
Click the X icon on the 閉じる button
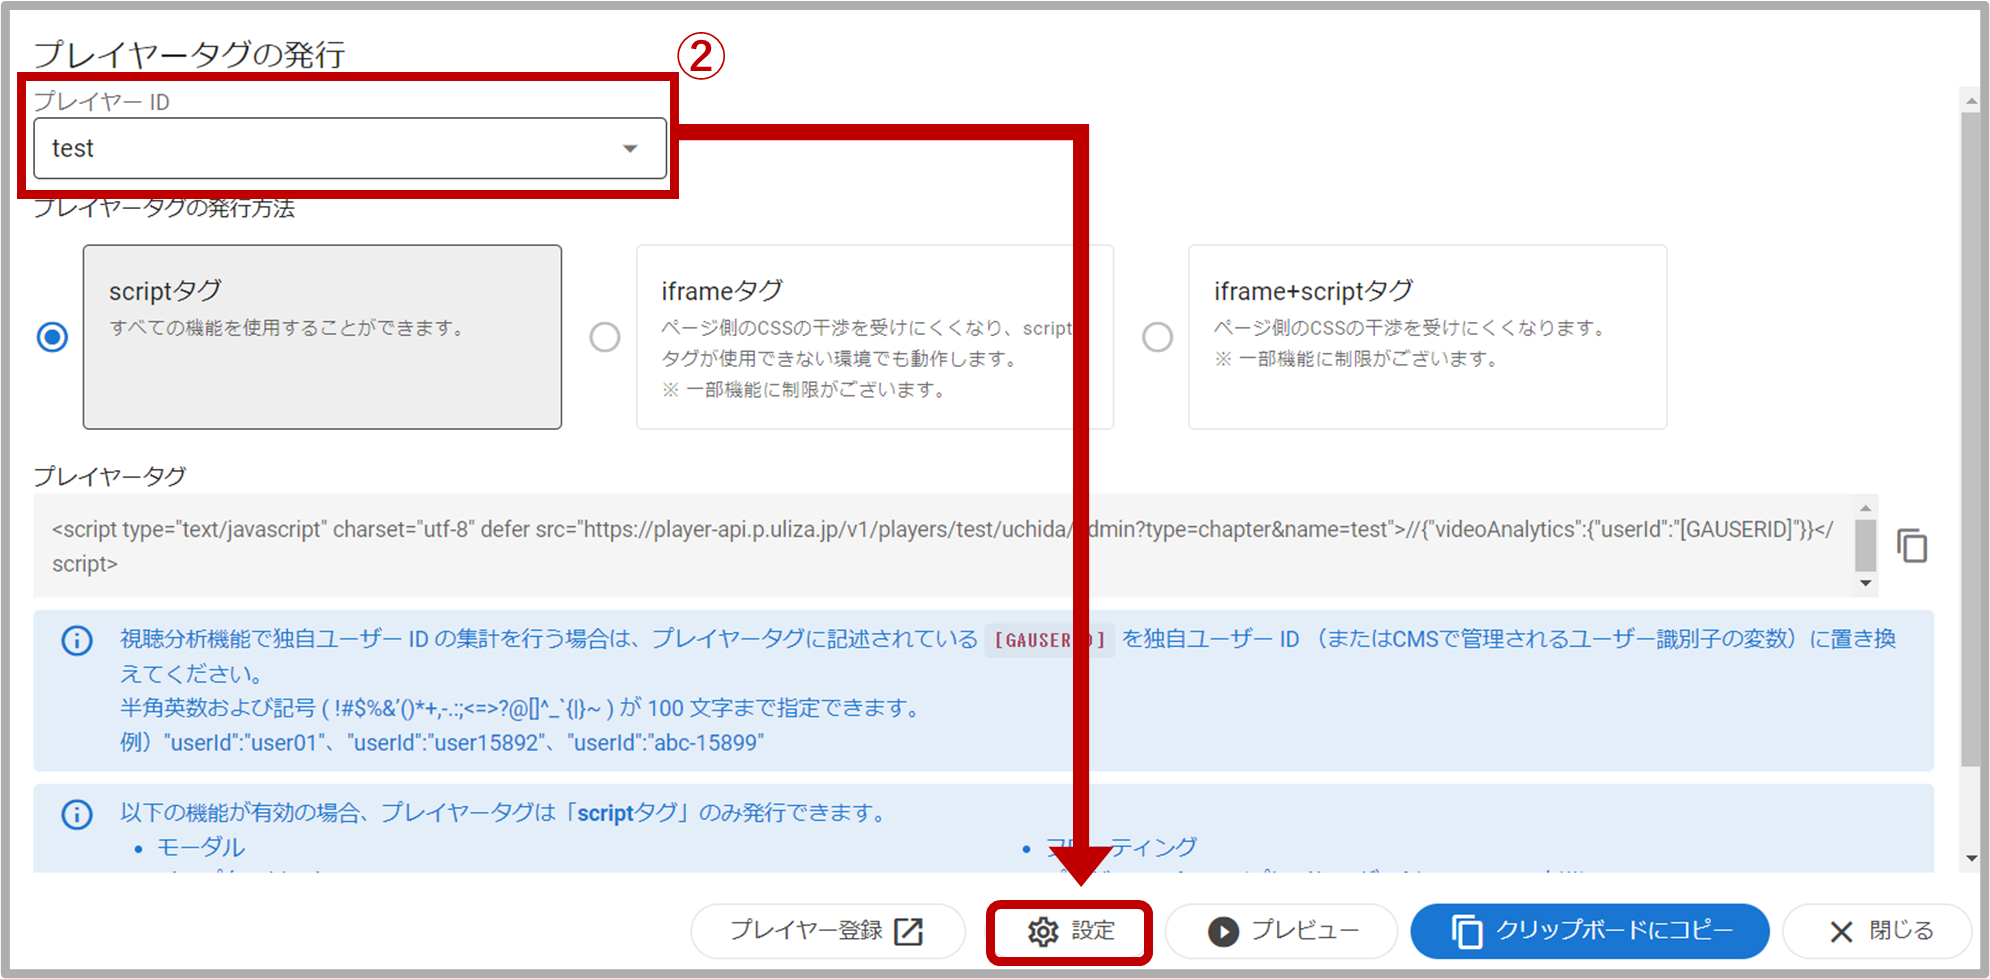1841,932
